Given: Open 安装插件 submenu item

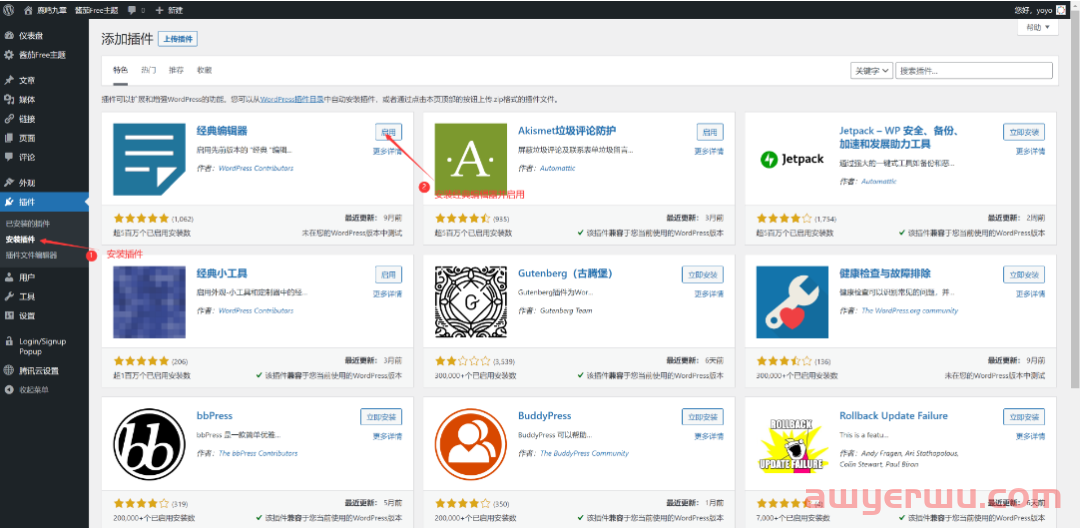Looking at the screenshot, I should coord(20,240).
